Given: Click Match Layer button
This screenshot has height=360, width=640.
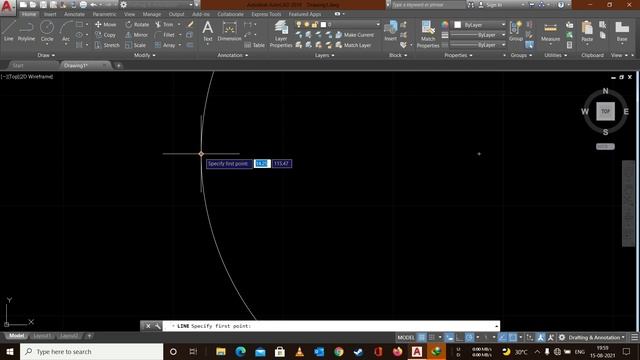Looking at the screenshot, I should click(x=353, y=45).
